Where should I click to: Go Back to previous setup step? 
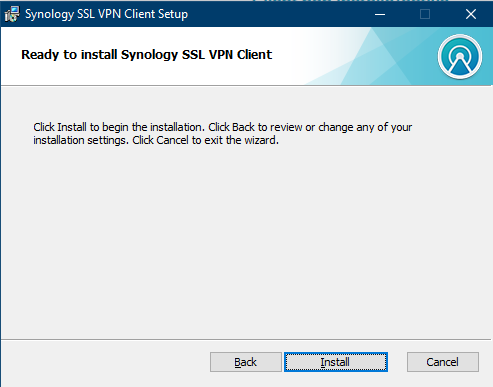(x=246, y=362)
